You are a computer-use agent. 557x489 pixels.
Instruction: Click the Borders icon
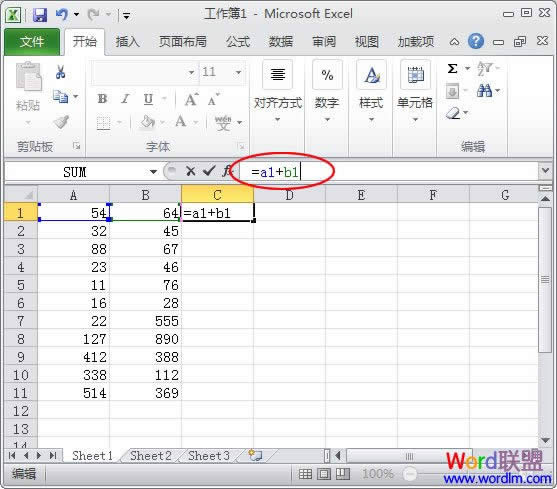[103, 123]
